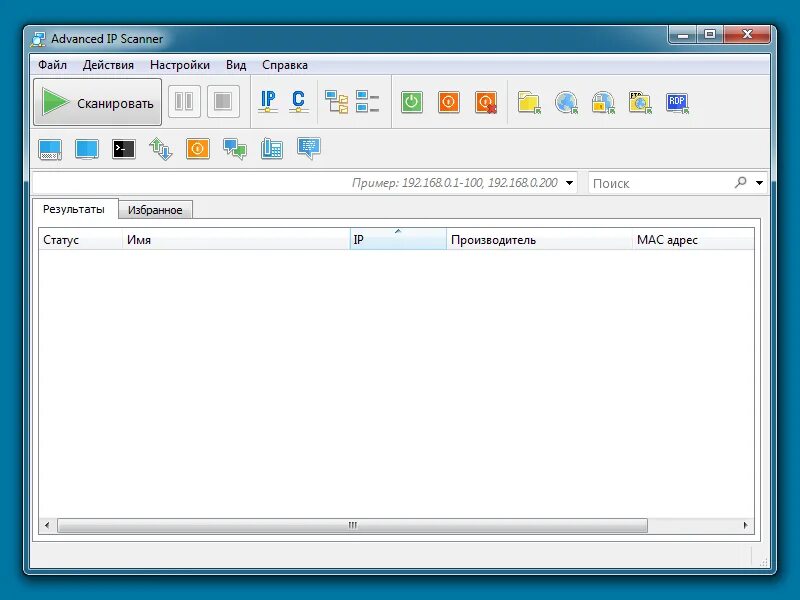Click the horizontal scrollbar thumb
Image resolution: width=800 pixels, height=600 pixels.
coord(353,525)
